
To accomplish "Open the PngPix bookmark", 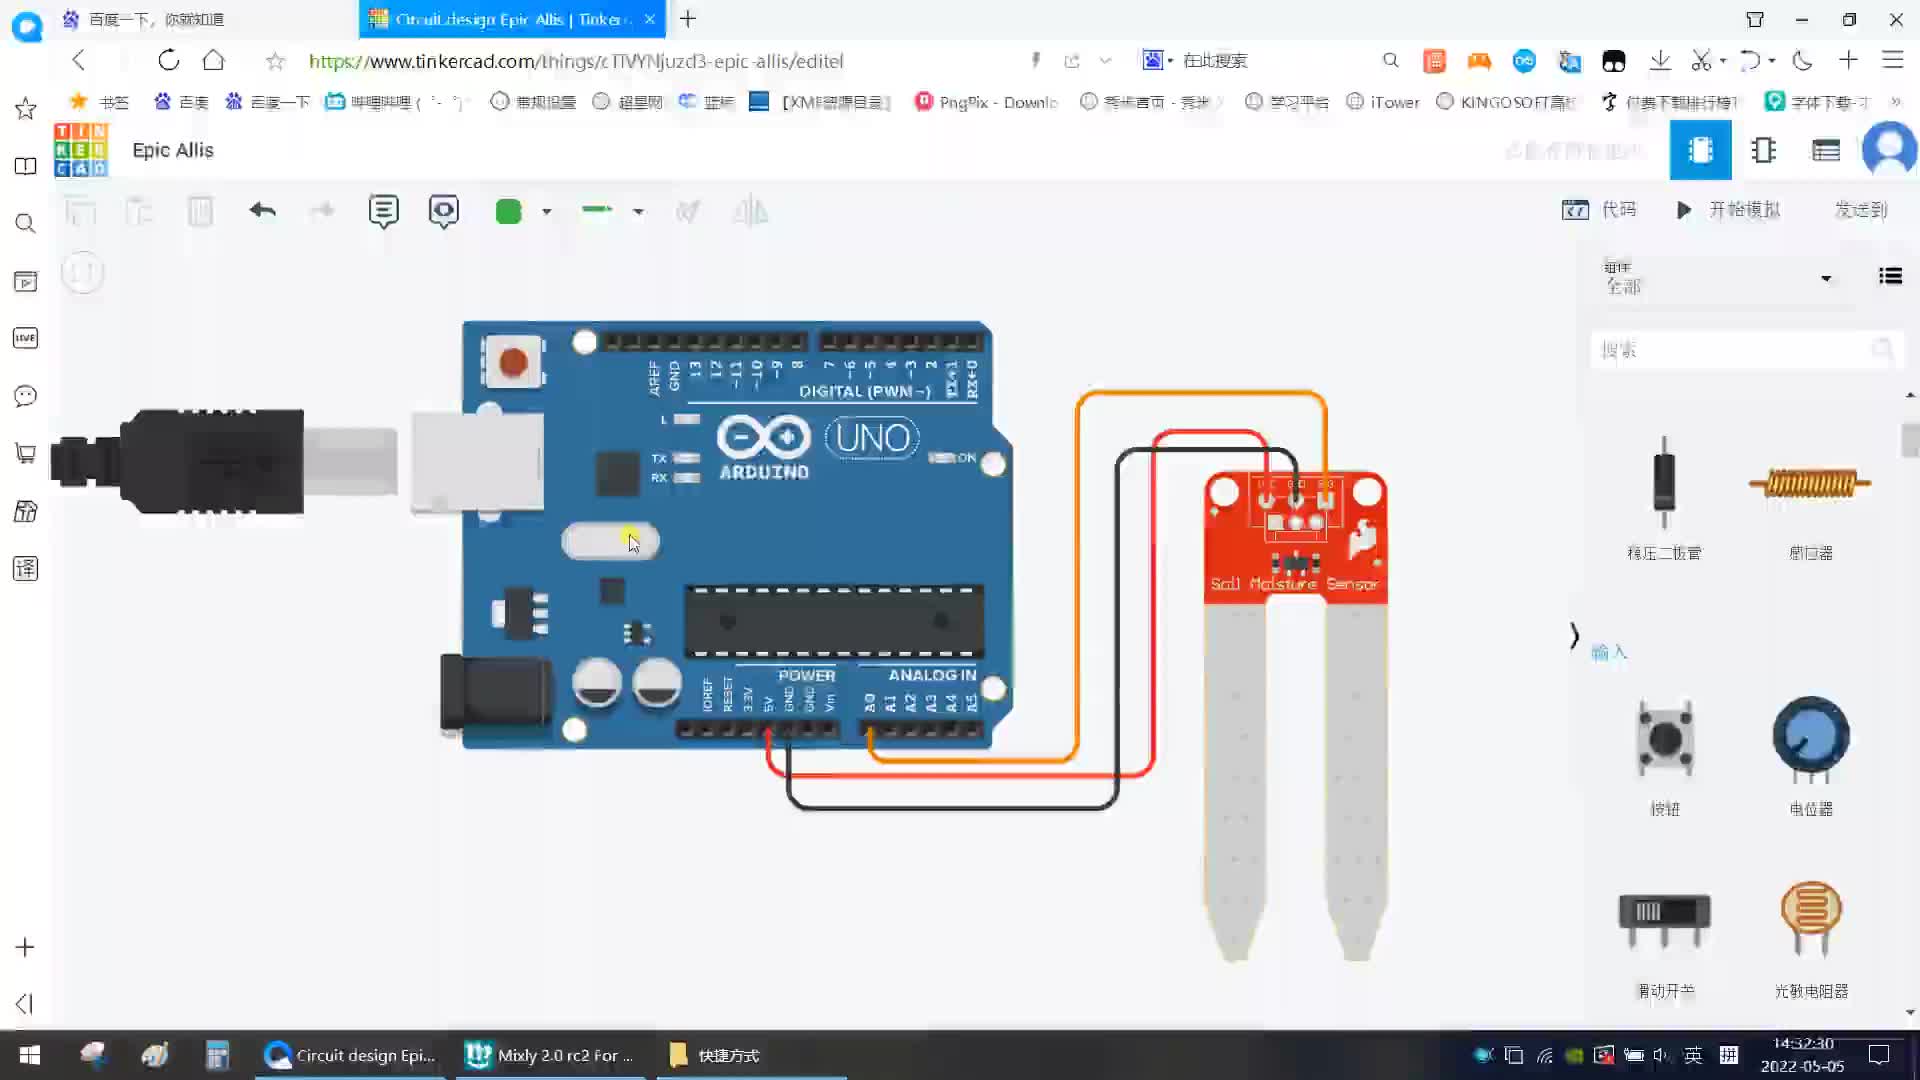I will 987,102.
